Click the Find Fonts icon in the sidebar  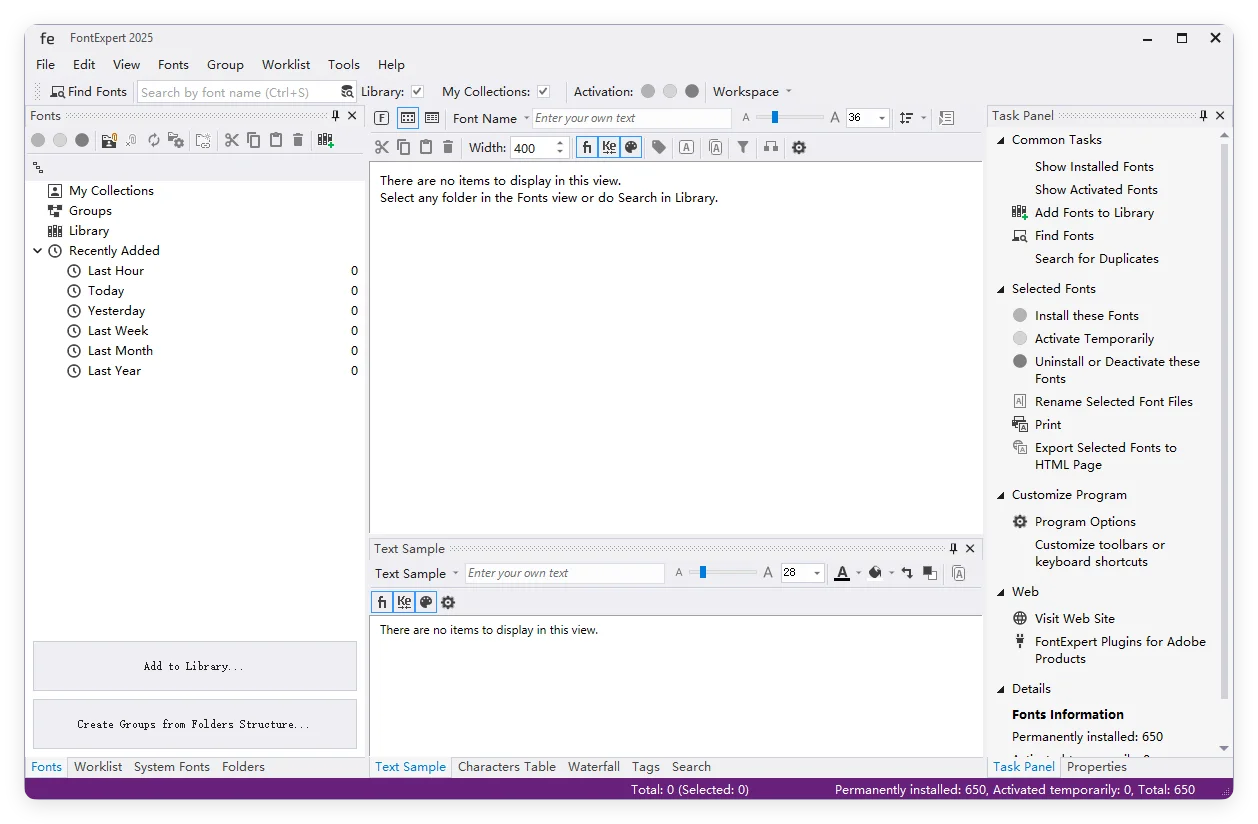tap(1020, 235)
